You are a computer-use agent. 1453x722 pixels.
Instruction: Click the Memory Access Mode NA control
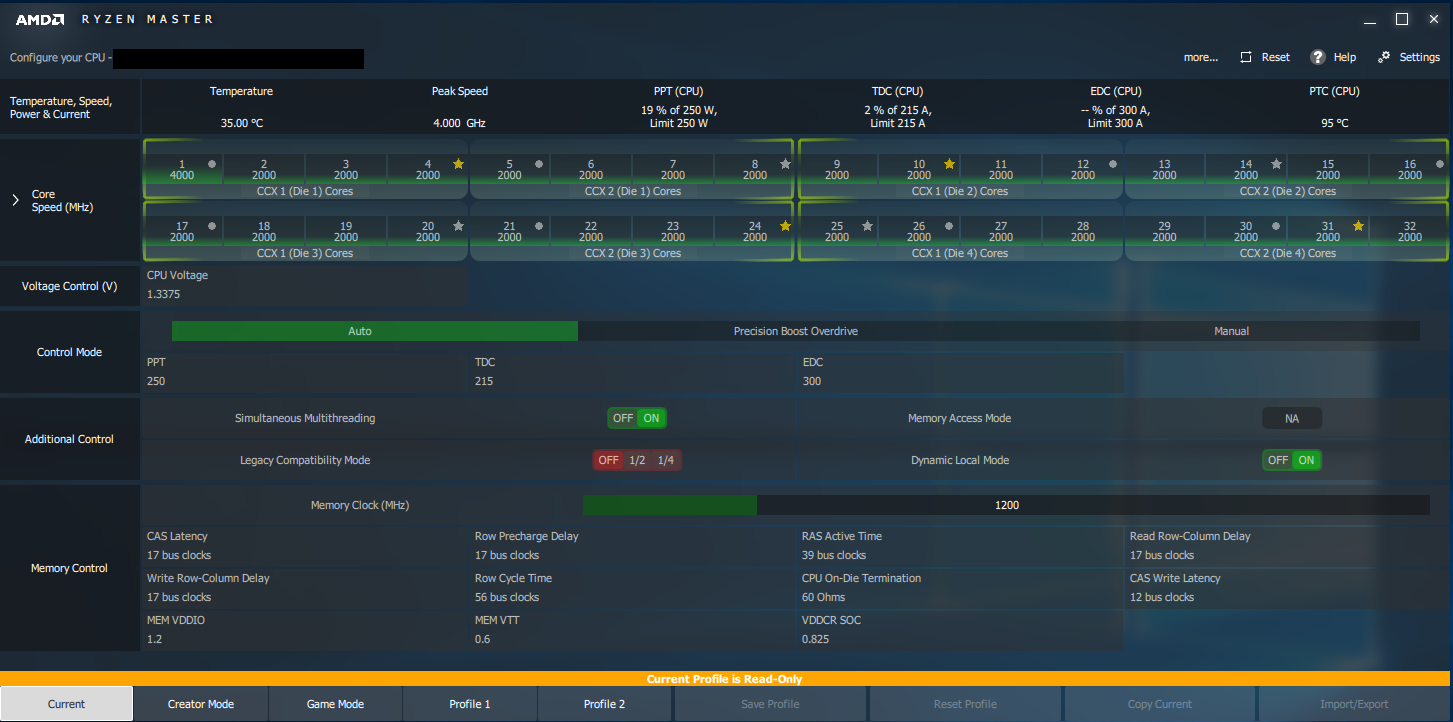point(1292,418)
